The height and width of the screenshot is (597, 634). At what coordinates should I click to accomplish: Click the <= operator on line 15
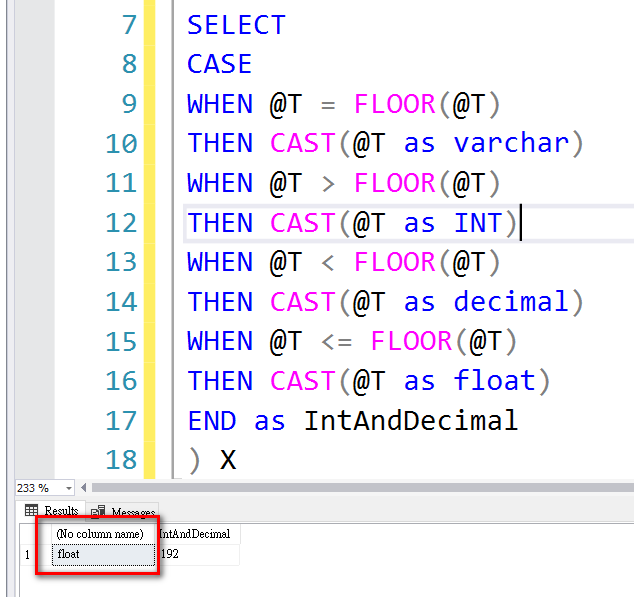click(x=337, y=342)
